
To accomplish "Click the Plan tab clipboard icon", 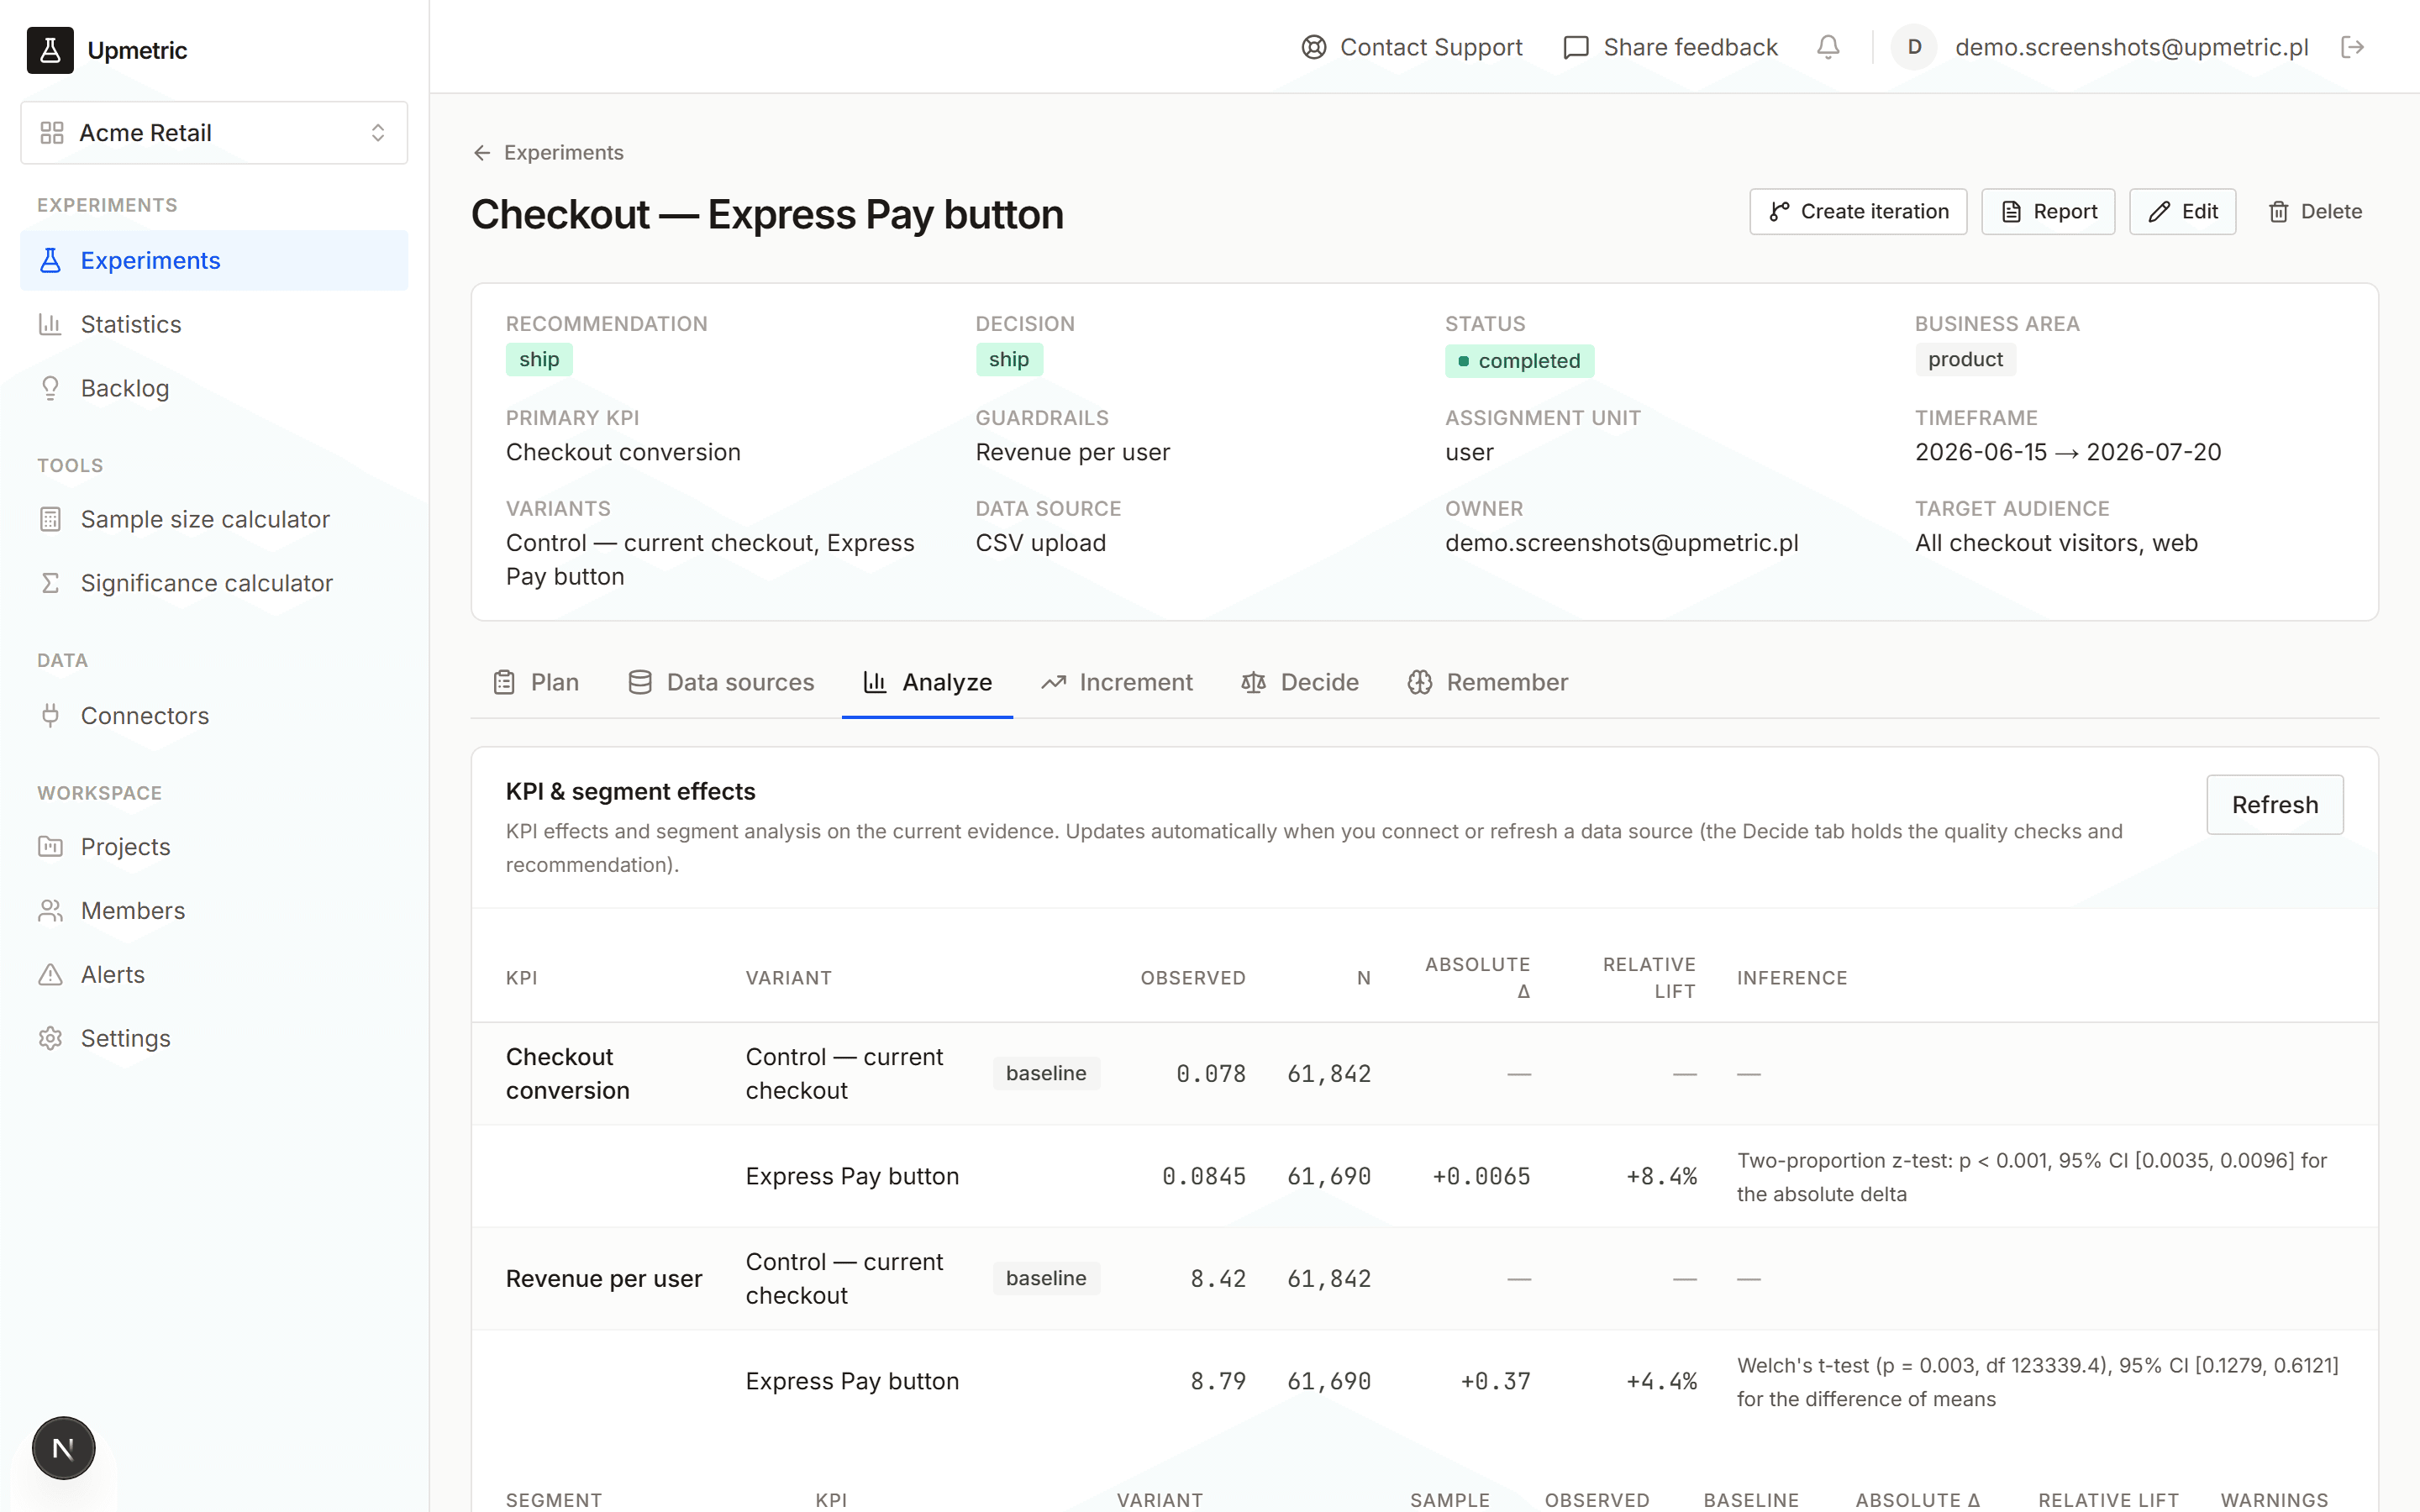I will click(x=504, y=682).
